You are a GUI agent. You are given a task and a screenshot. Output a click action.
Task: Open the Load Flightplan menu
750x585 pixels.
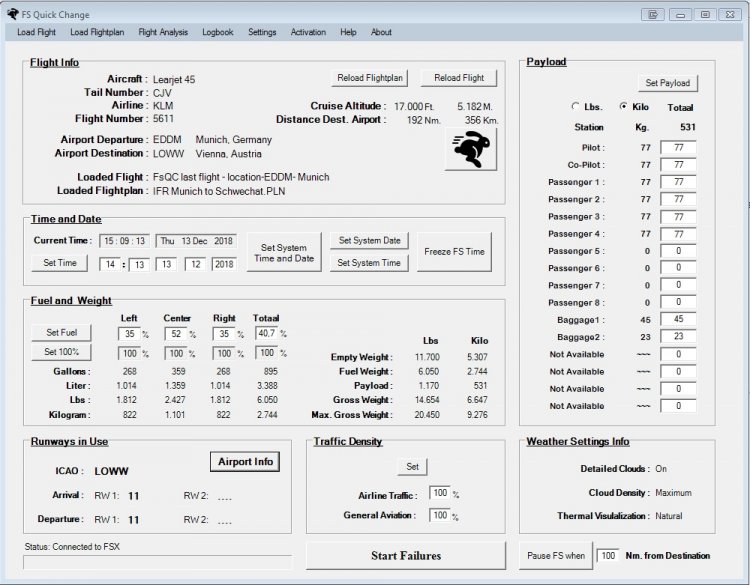tap(97, 32)
